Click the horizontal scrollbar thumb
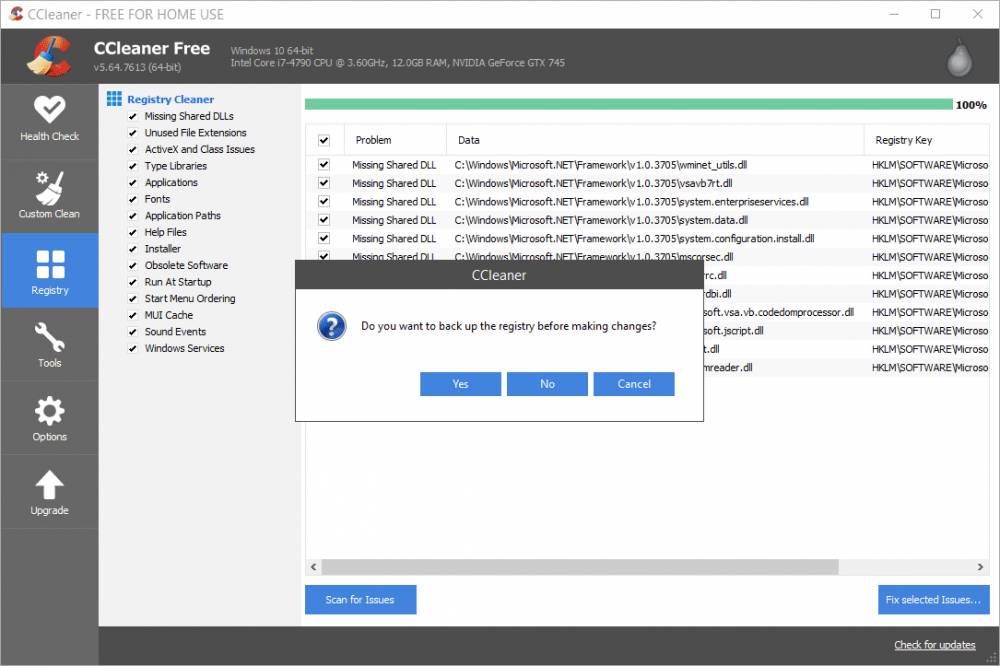Image resolution: width=1000 pixels, height=666 pixels. tap(580, 567)
